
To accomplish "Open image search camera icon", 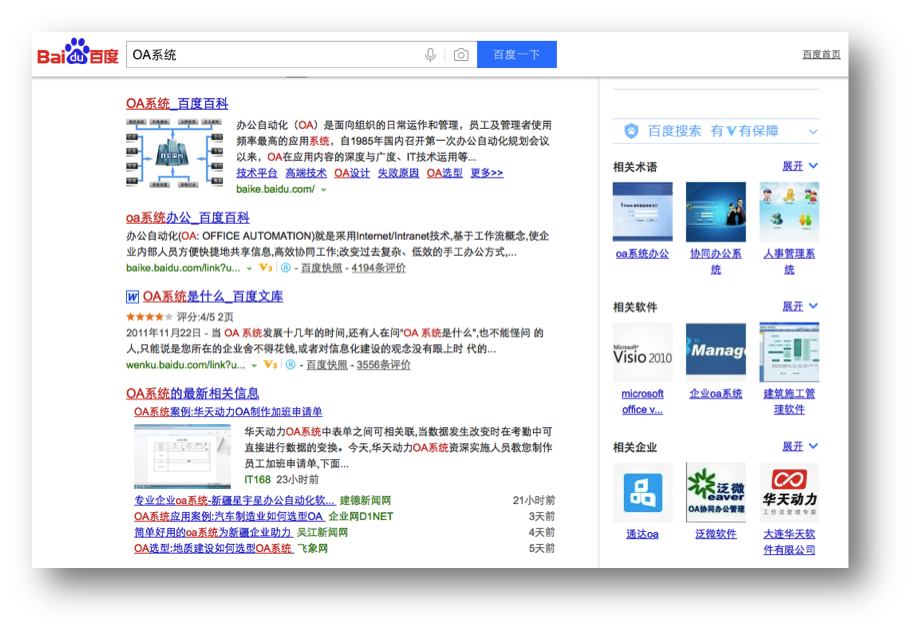I will (461, 55).
